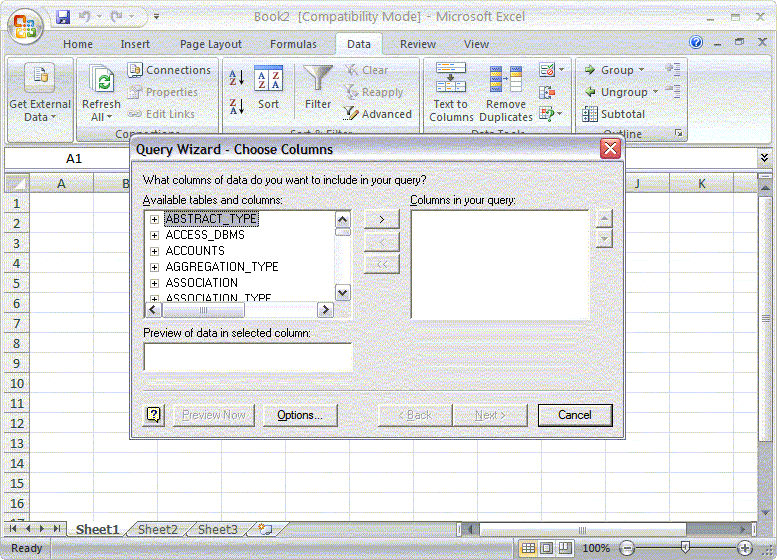This screenshot has height=560, width=777.
Task: Expand the ABSTRACT_TYPE table node
Action: click(155, 219)
